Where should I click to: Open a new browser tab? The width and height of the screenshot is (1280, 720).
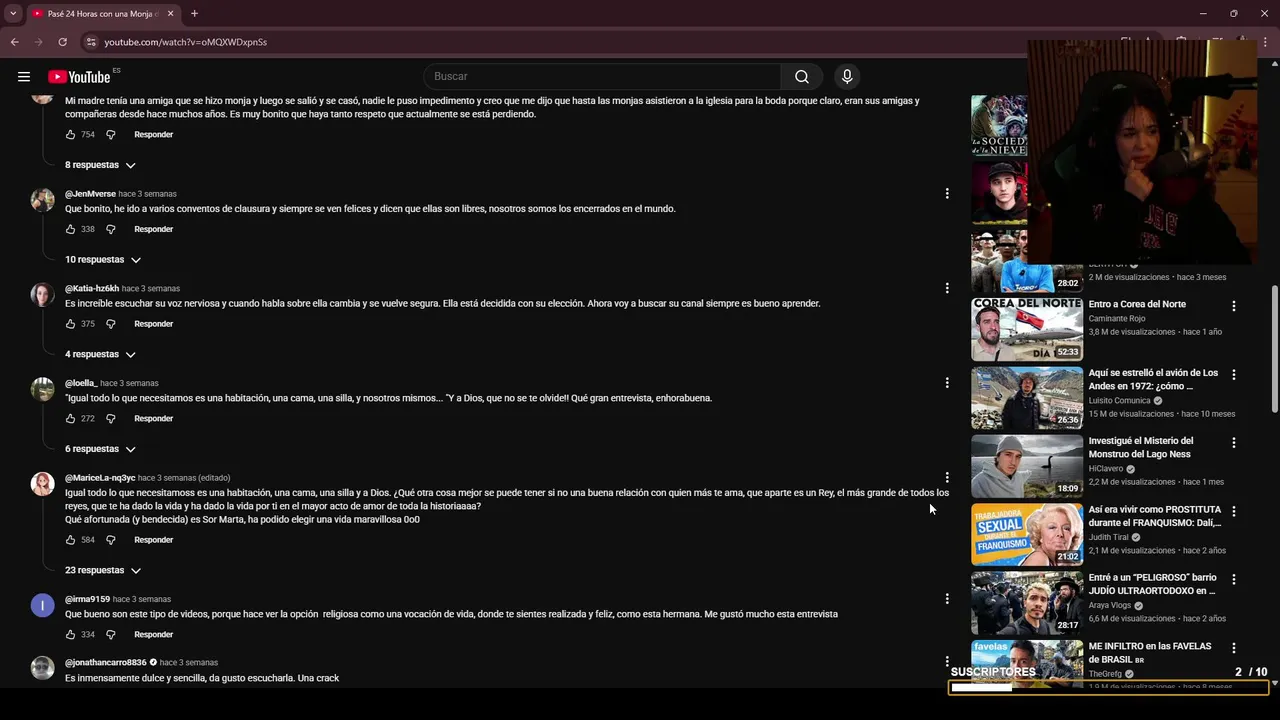(194, 13)
